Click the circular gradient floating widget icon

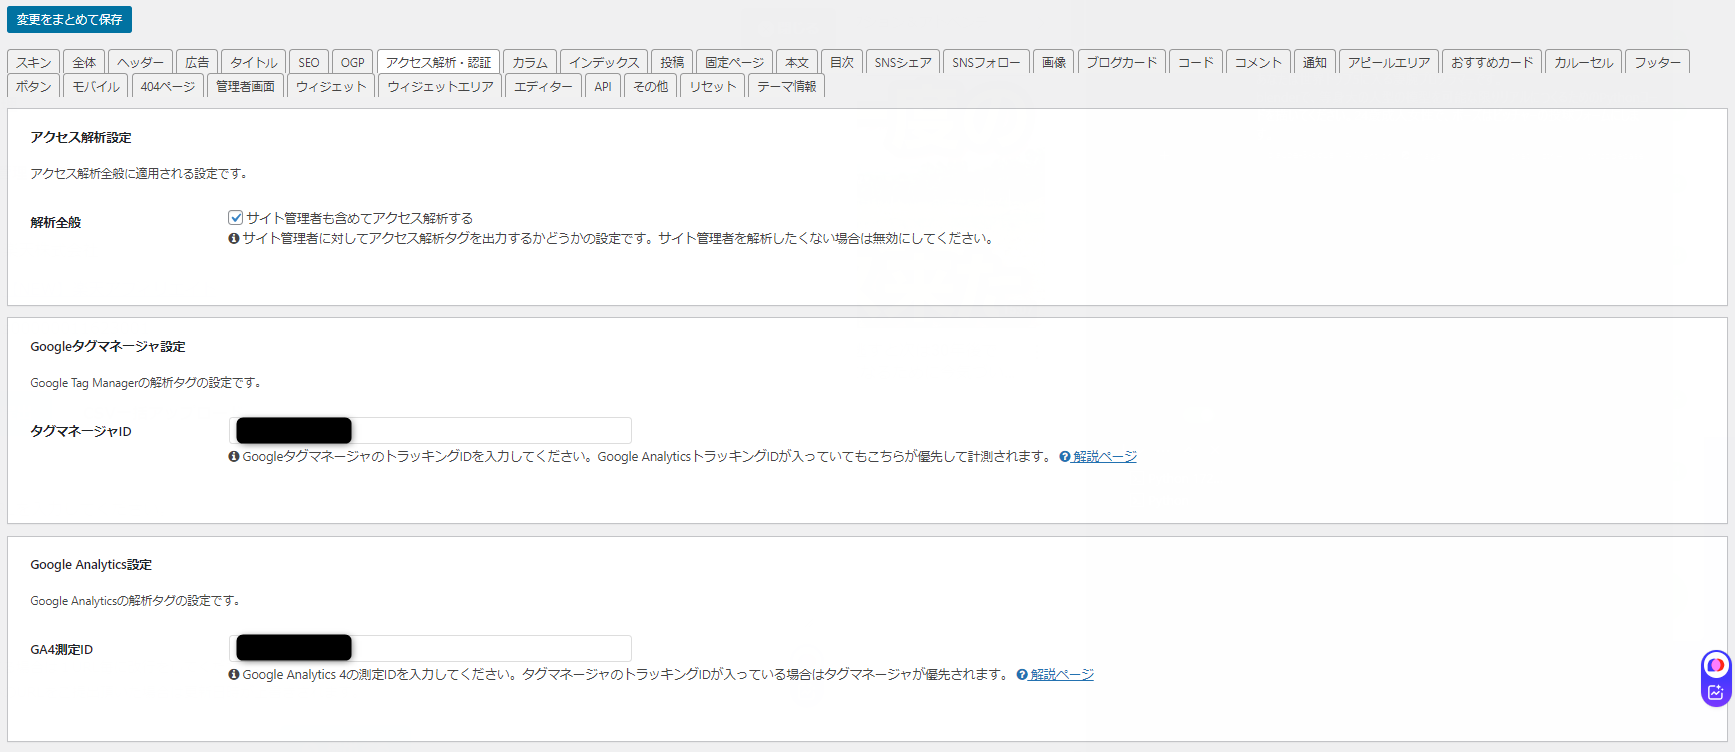1716,665
